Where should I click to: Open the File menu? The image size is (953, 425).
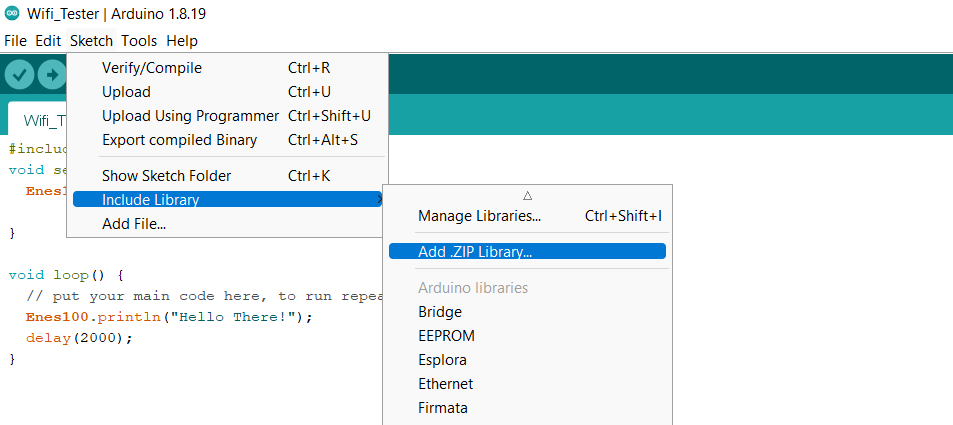point(15,41)
